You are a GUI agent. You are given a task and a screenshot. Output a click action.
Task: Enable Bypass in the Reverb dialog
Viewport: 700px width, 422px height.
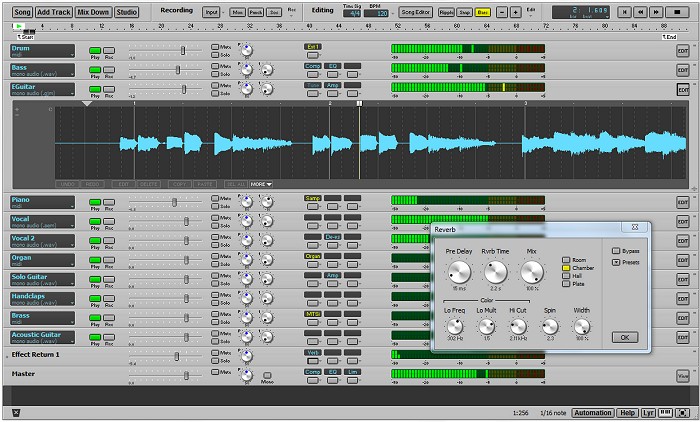point(615,250)
